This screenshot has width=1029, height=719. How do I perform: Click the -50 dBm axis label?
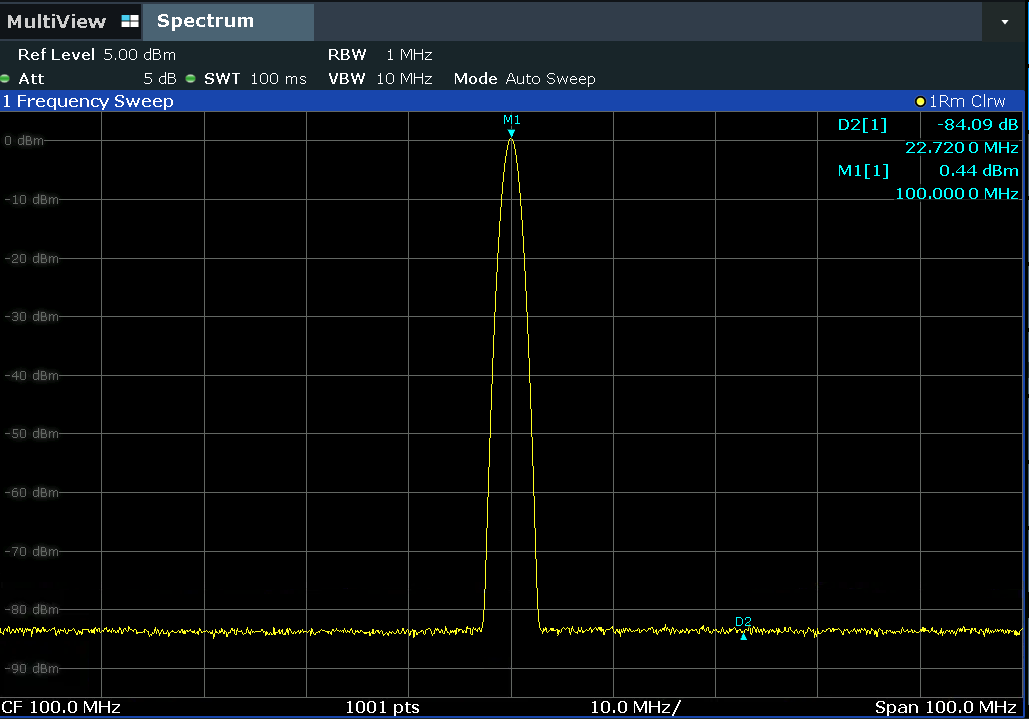point(31,434)
